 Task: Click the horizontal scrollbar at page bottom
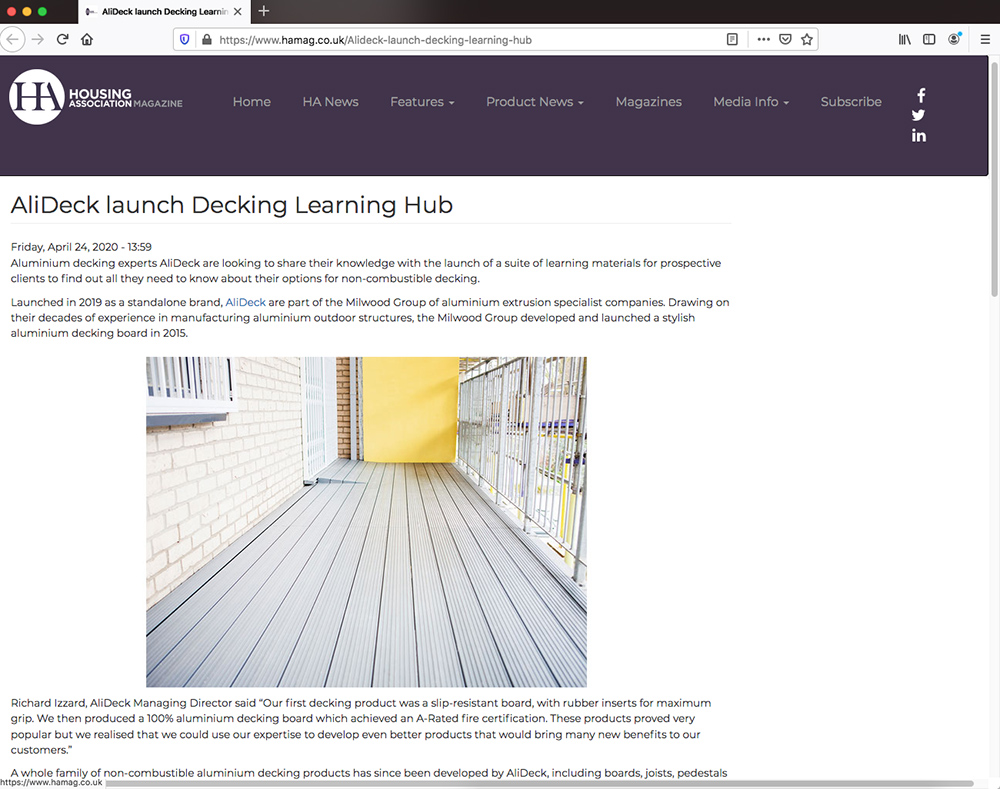[x=539, y=783]
